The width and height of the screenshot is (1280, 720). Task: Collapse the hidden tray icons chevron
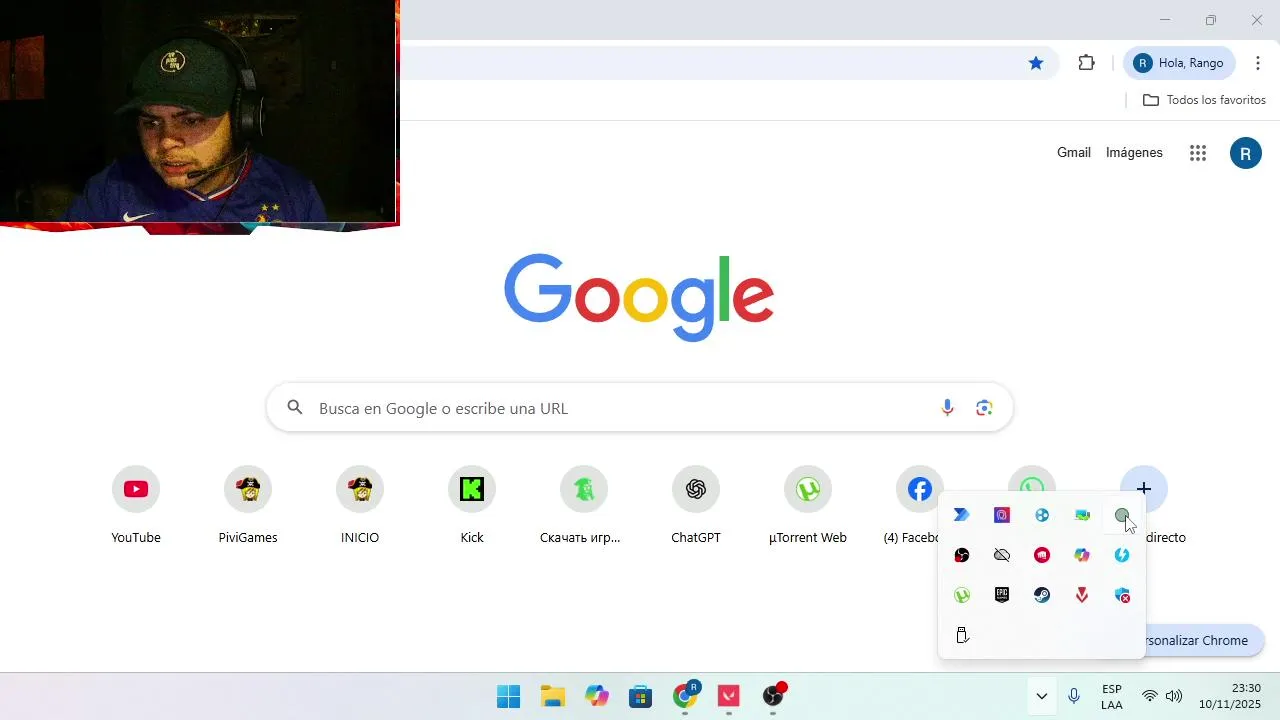click(1041, 696)
